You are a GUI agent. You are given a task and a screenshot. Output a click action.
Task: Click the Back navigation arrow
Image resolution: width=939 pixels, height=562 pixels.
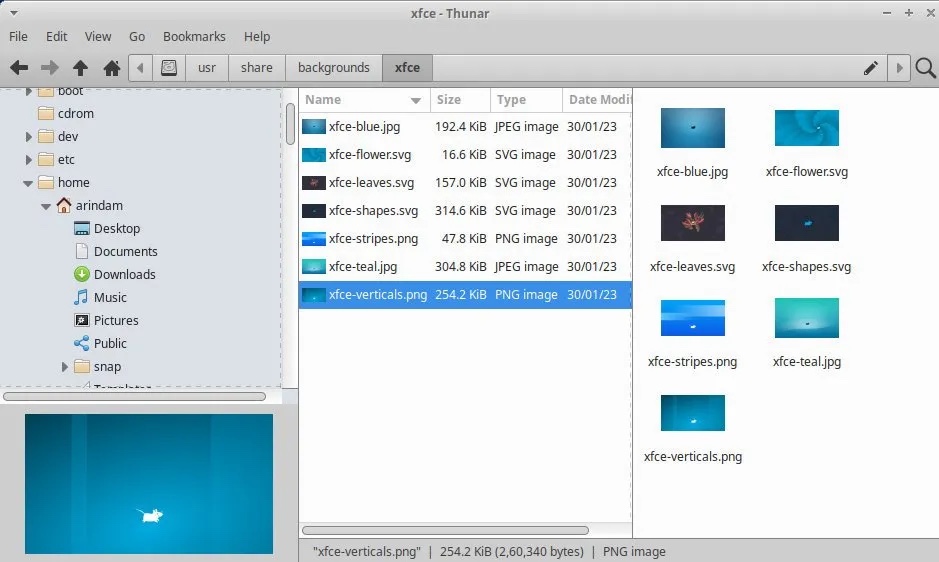coord(18,68)
